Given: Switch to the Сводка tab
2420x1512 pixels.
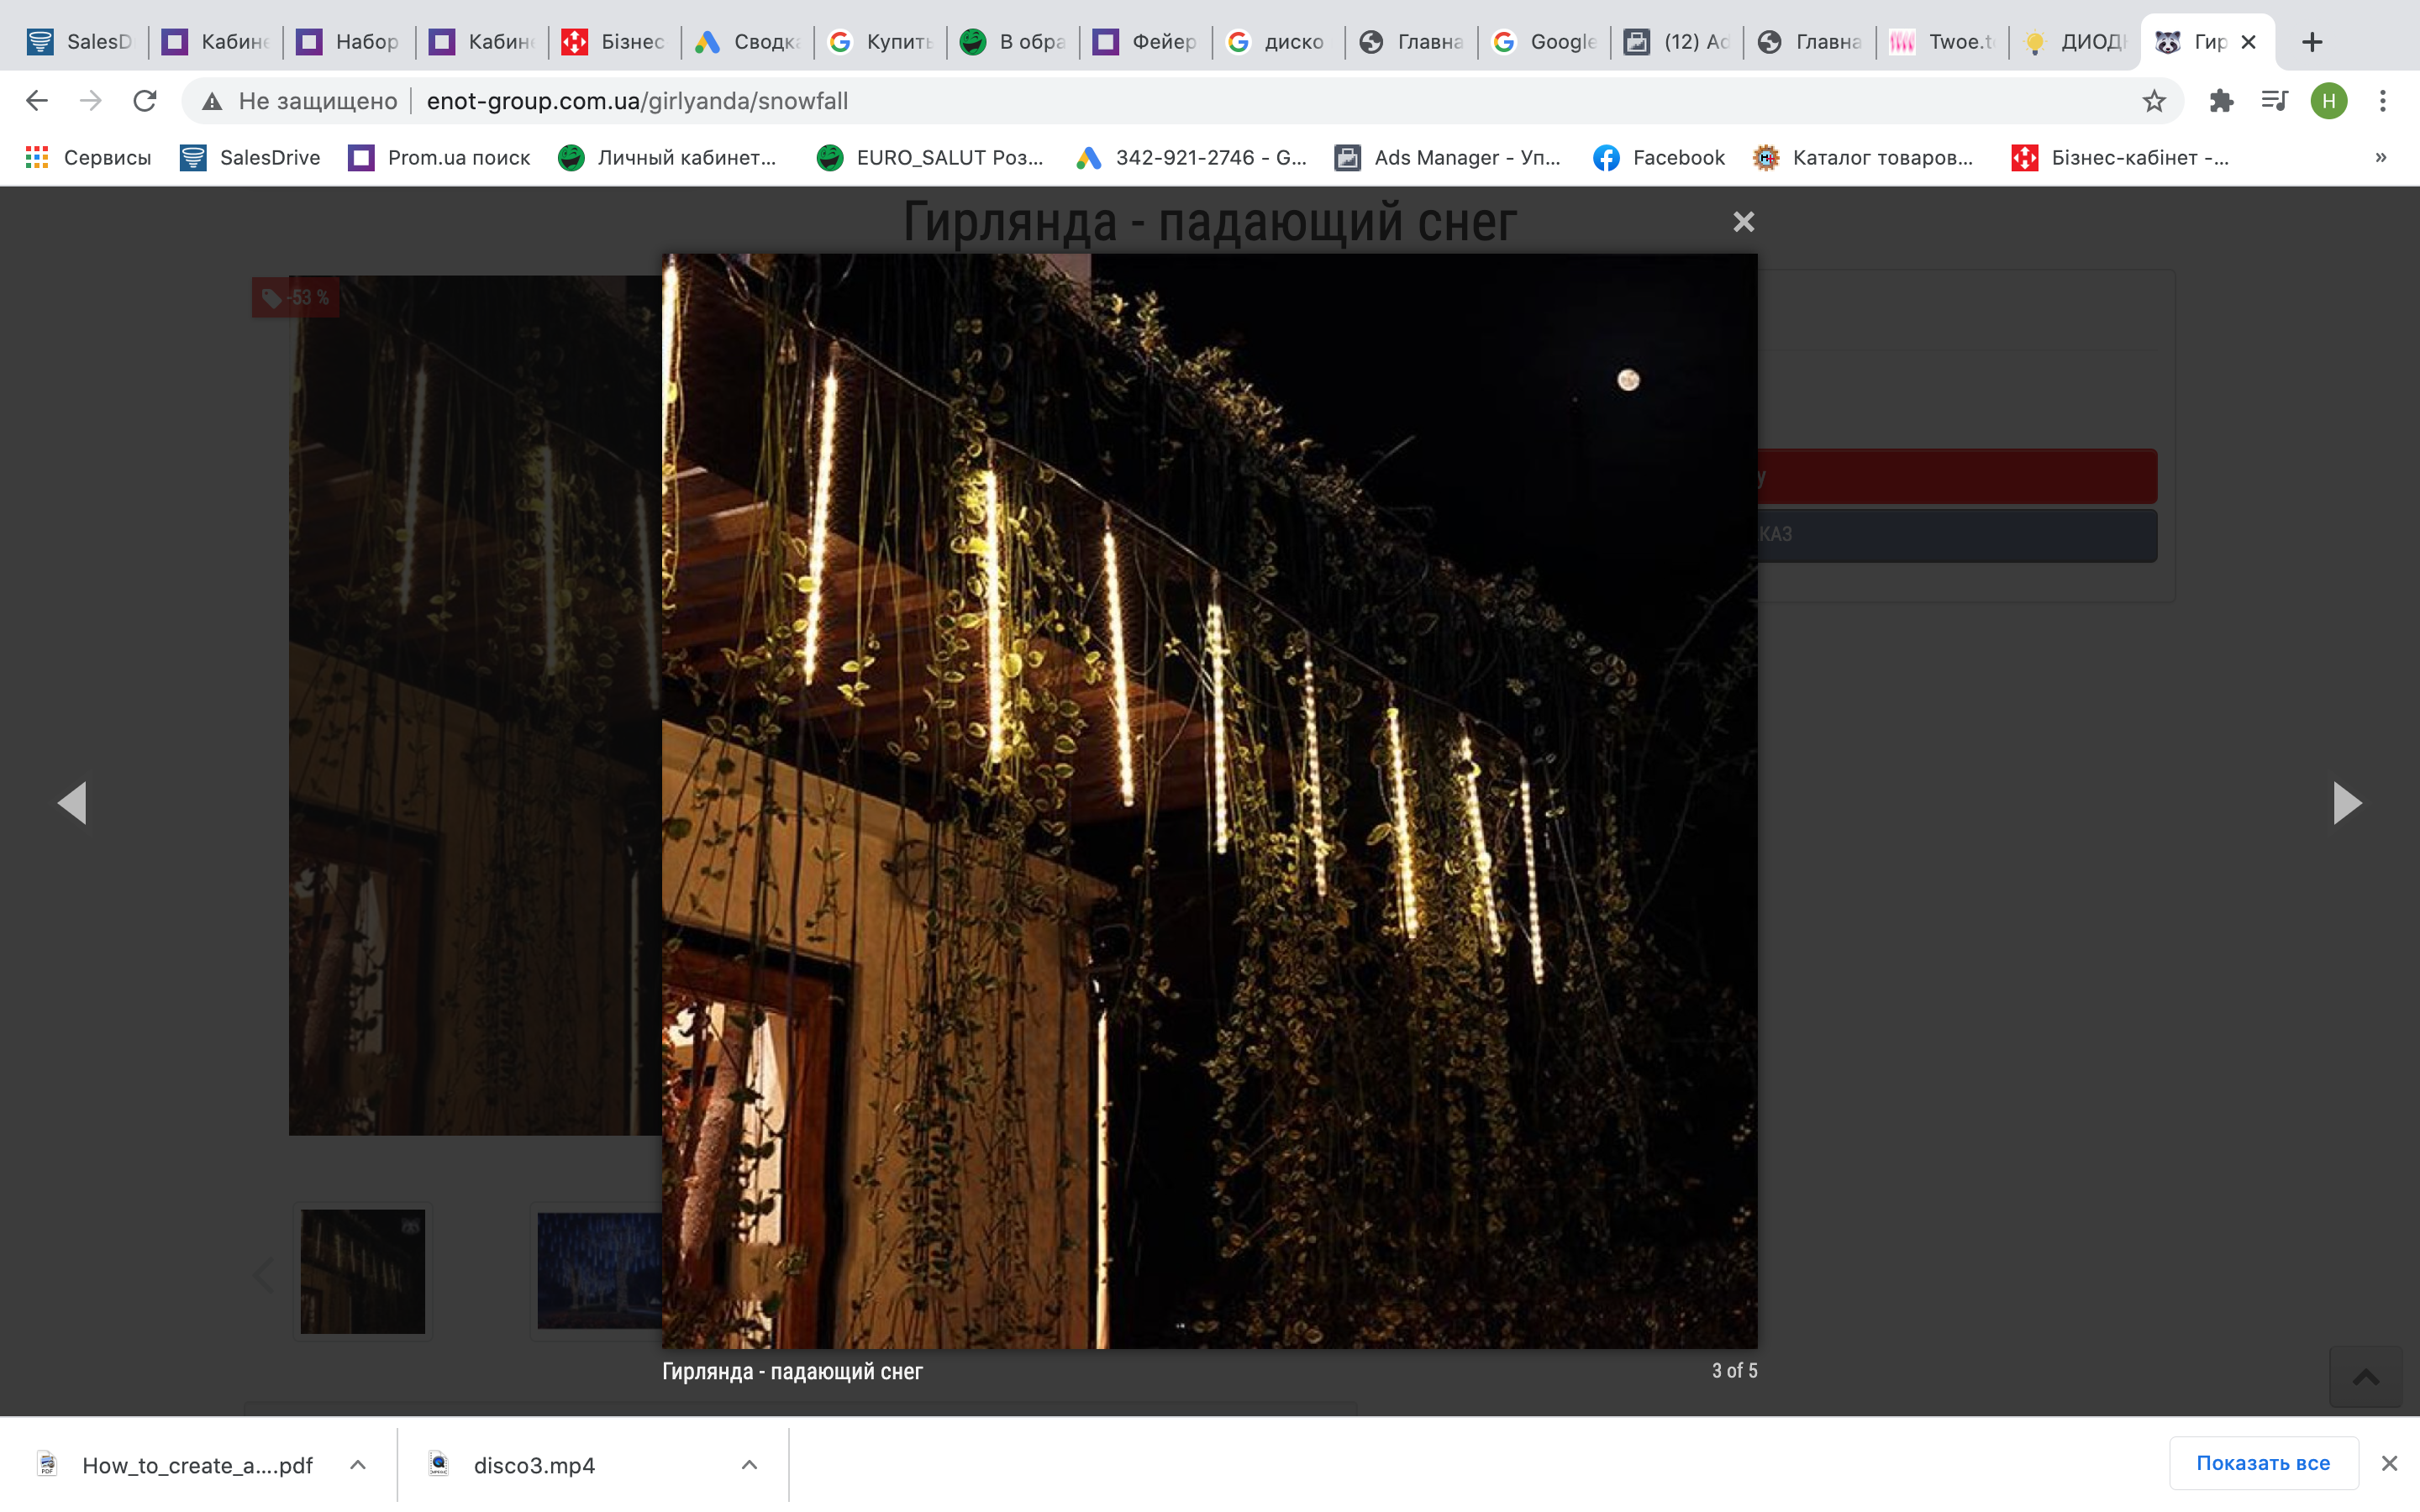Looking at the screenshot, I should coord(747,42).
